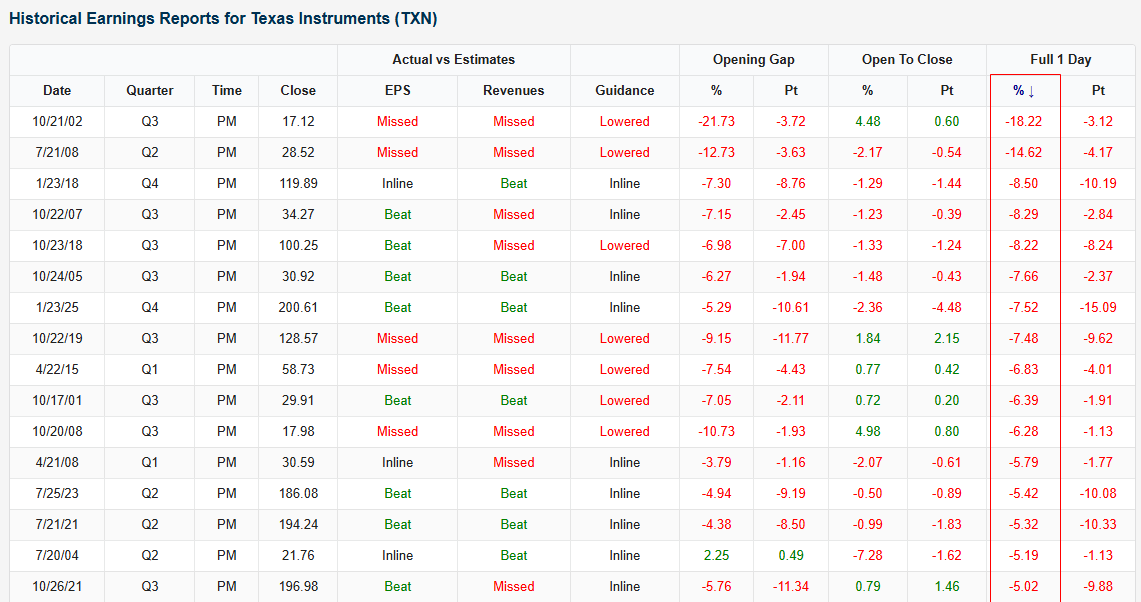Image resolution: width=1141 pixels, height=602 pixels.
Task: Sort by Opening Gap Pt header
Action: [x=791, y=90]
